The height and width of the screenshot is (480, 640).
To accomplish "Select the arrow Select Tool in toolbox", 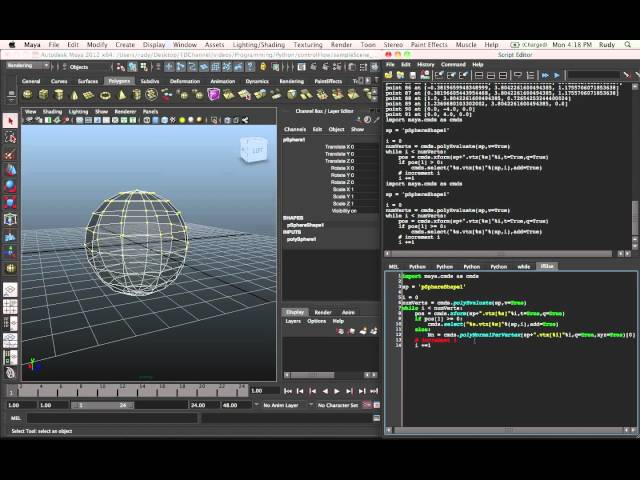I will 10,120.
